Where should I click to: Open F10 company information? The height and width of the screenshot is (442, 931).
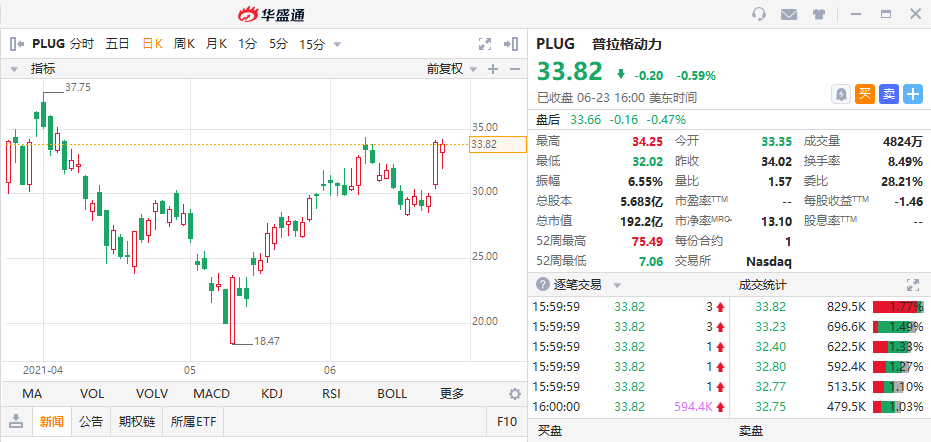(506, 422)
